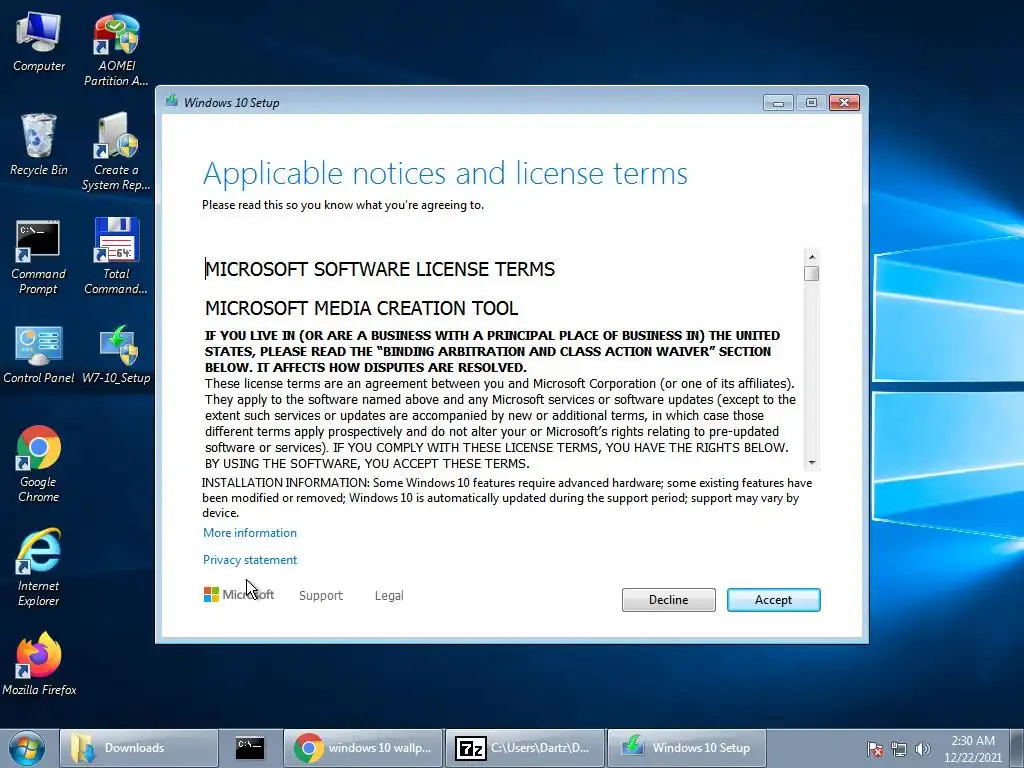This screenshot has height=768, width=1024.
Task: Open Internet Explorer desktop shortcut
Action: [x=39, y=568]
